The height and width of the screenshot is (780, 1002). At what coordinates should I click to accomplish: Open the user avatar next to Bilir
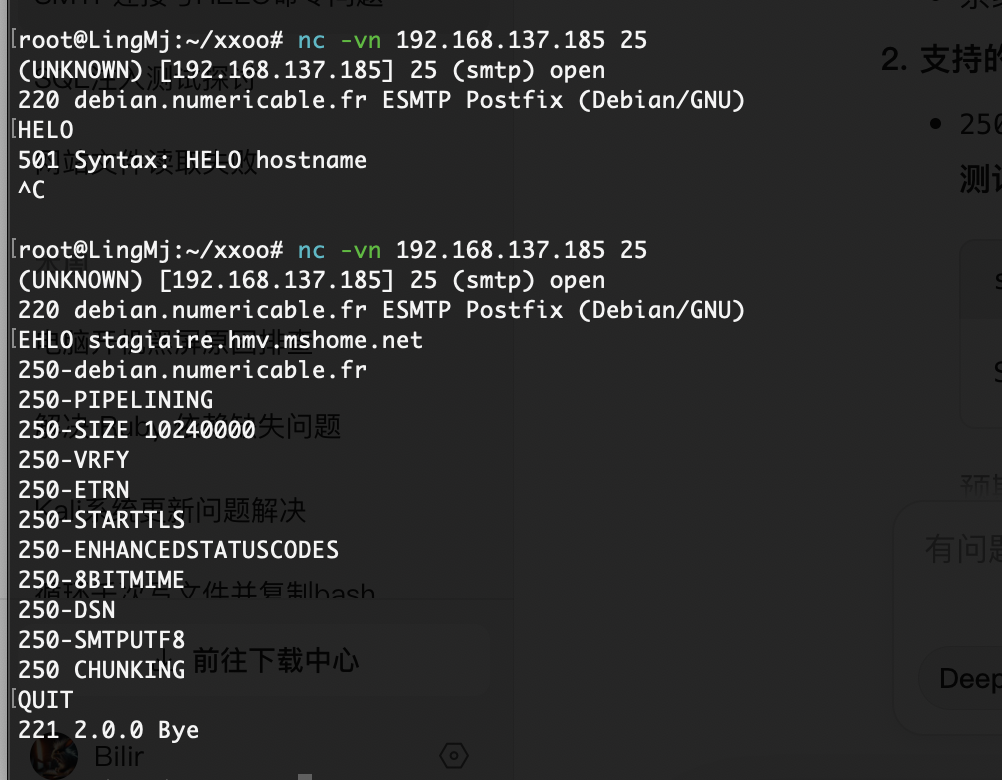coord(54,756)
